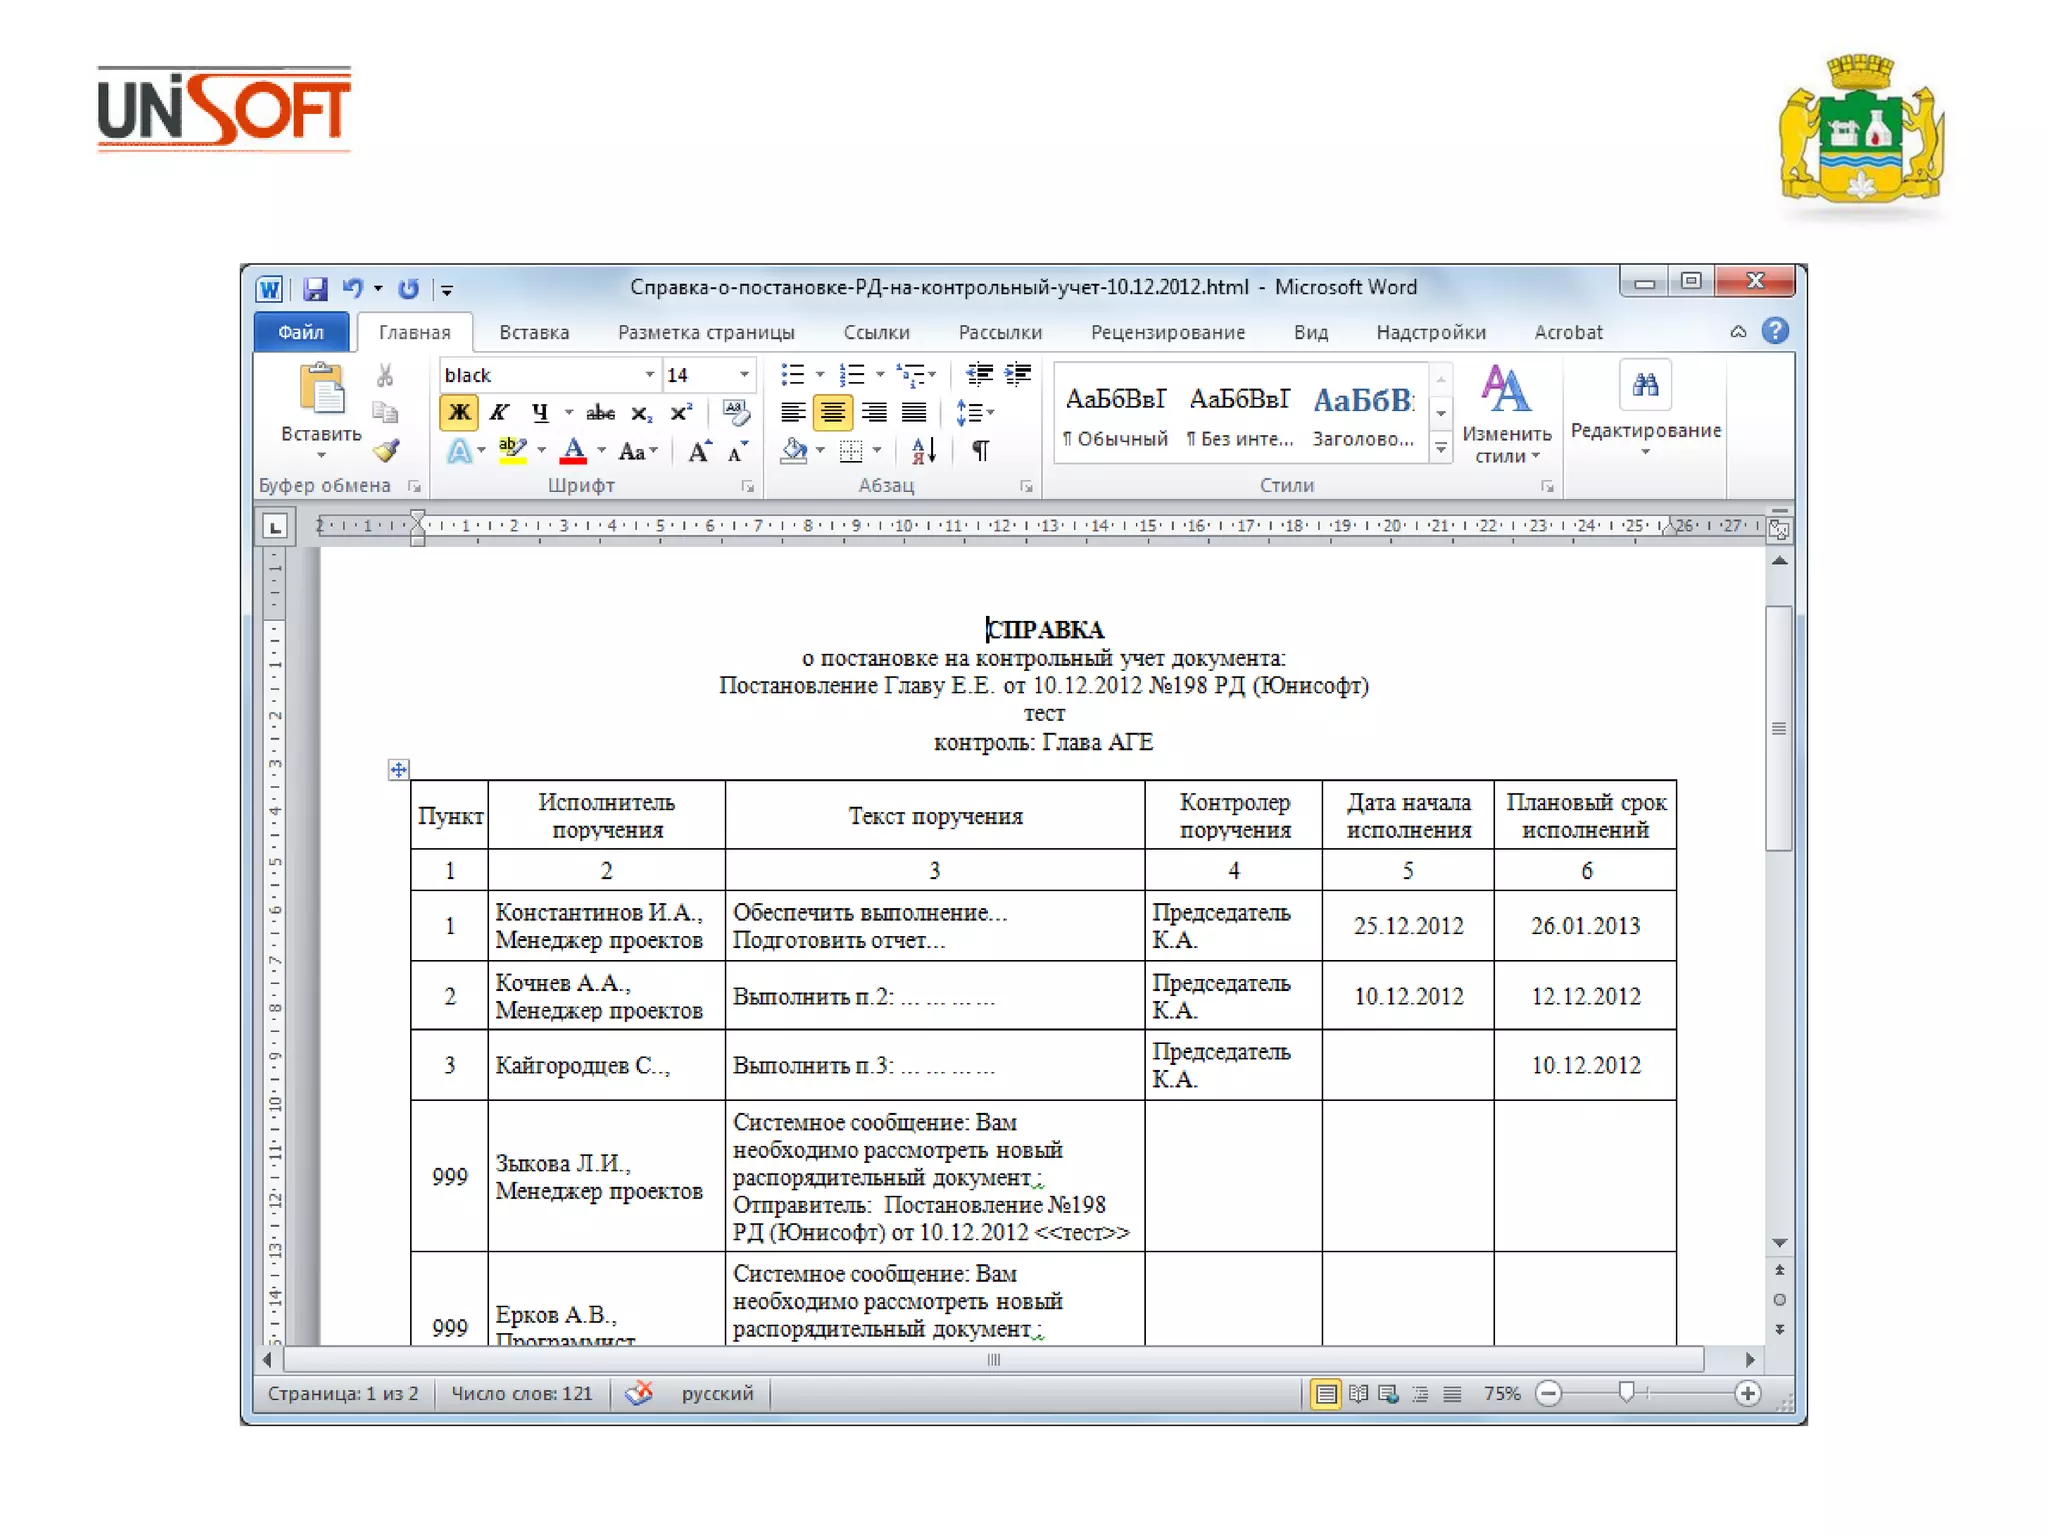The image size is (2048, 1536).
Task: Click the Word Help question mark icon
Action: (x=1775, y=331)
